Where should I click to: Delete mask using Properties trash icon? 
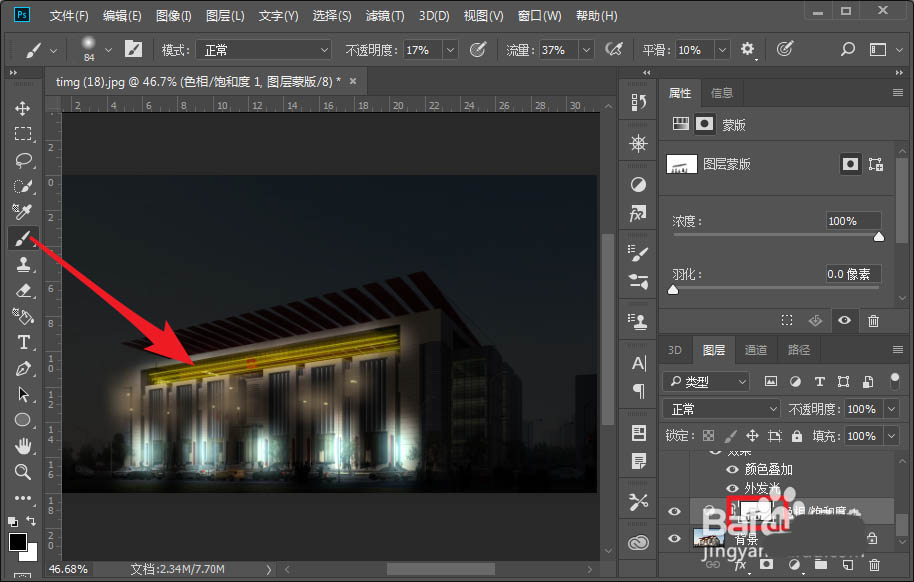tap(873, 321)
